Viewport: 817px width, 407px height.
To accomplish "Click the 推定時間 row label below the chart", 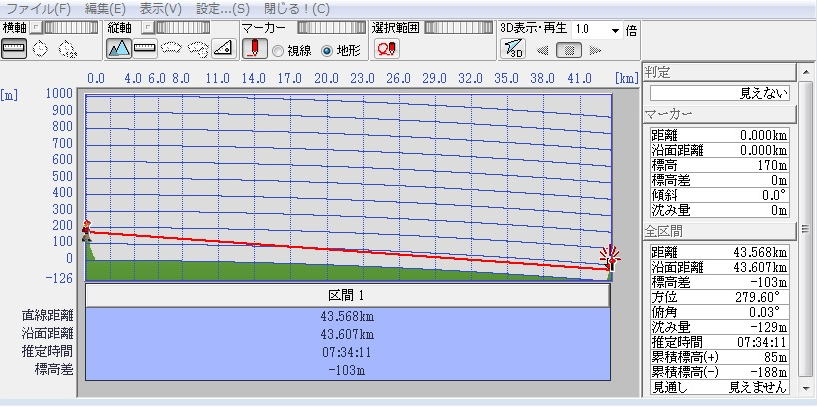I will click(47, 351).
